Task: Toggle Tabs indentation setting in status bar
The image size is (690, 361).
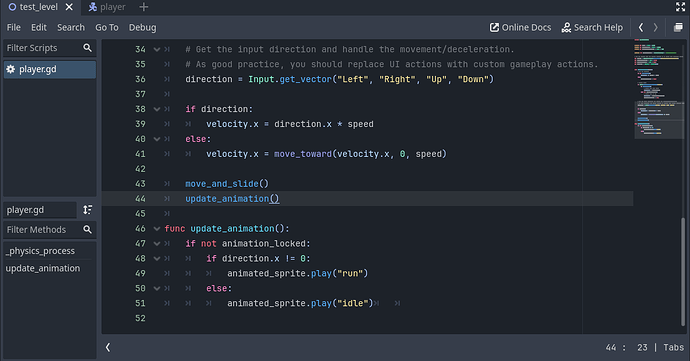Action: pyautogui.click(x=673, y=347)
